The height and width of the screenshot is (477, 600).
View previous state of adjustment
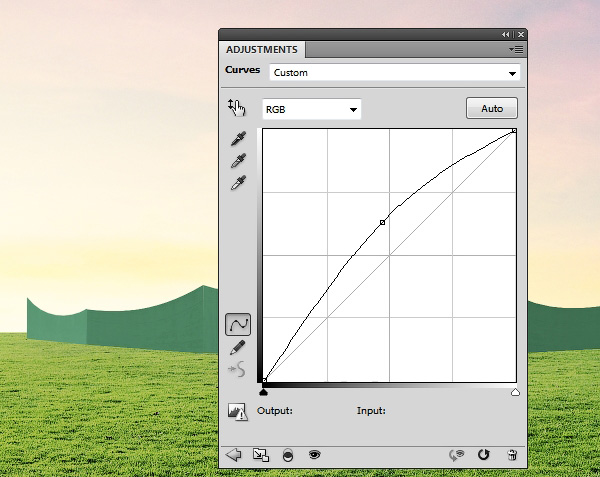(x=456, y=455)
